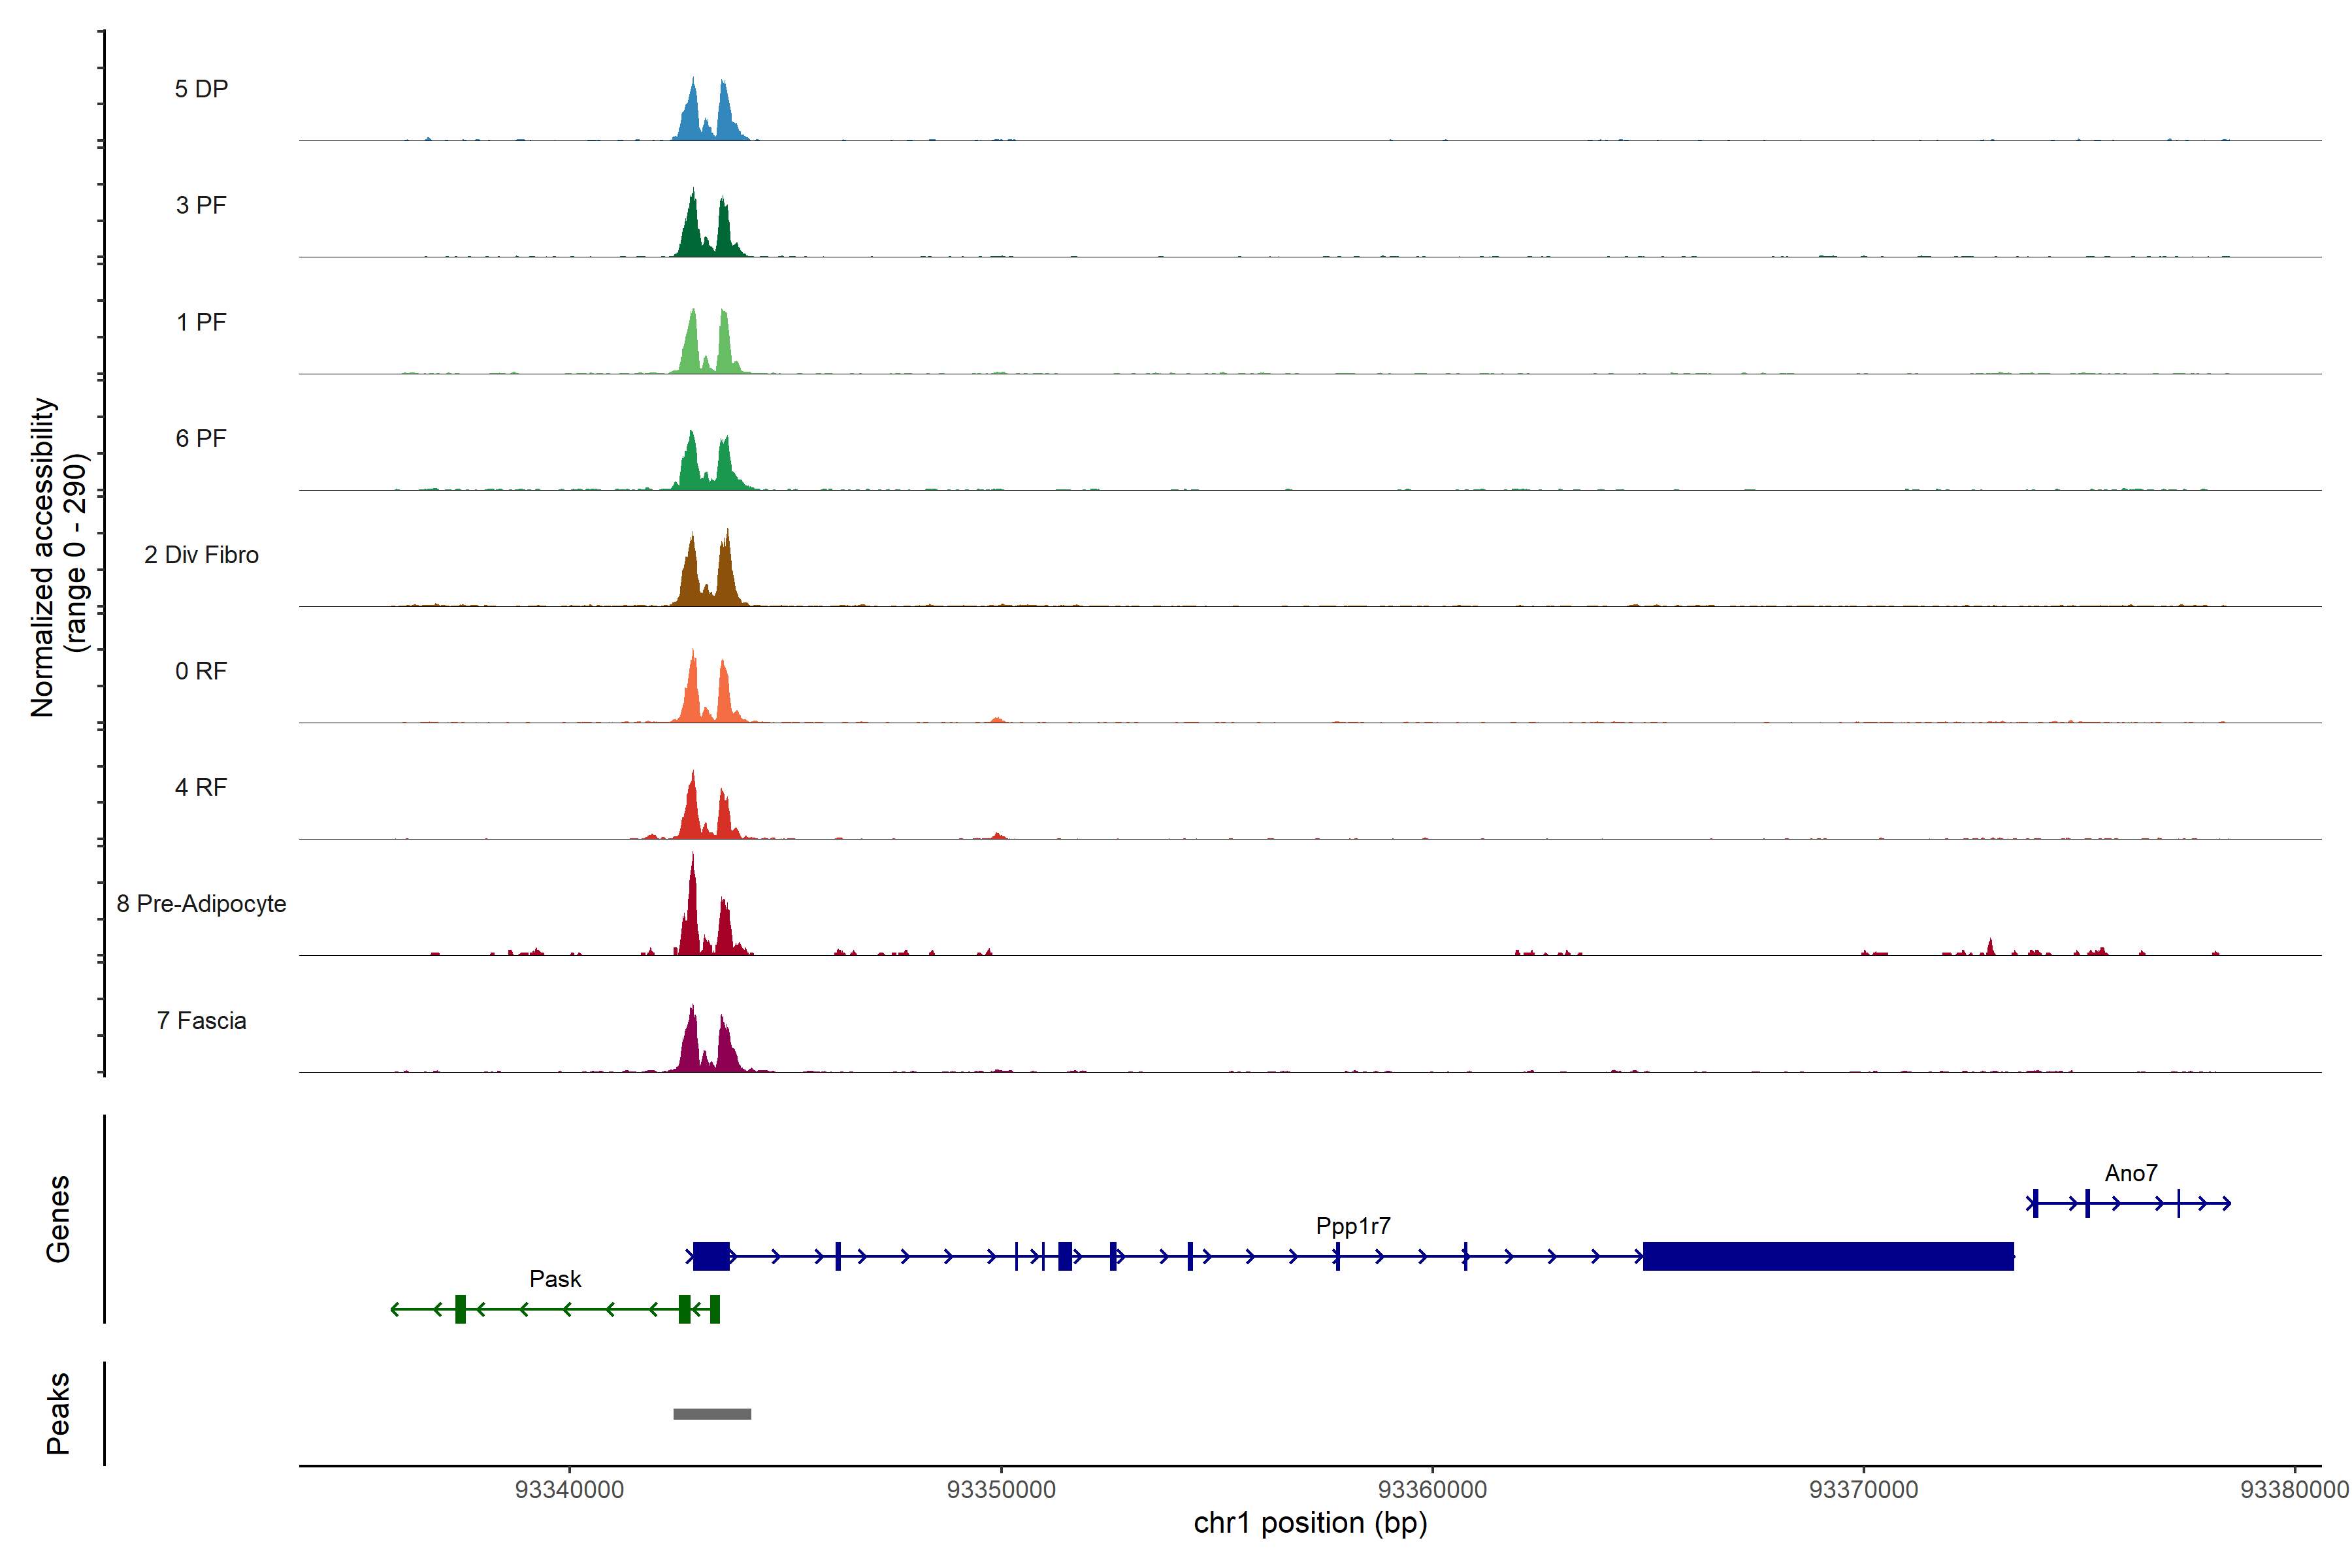Click the chr1 position (bp) axis title
This screenshot has width=2352, height=1568.
tap(1310, 1523)
